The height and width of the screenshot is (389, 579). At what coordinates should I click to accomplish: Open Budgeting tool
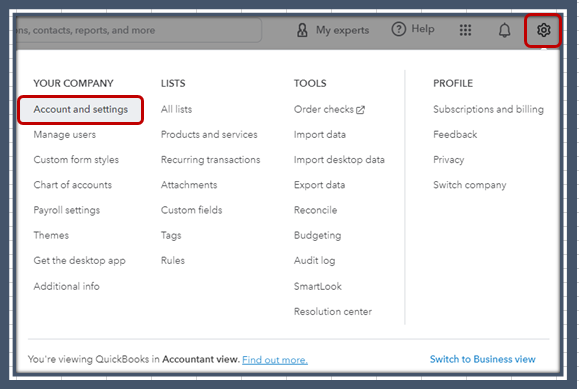click(x=318, y=235)
